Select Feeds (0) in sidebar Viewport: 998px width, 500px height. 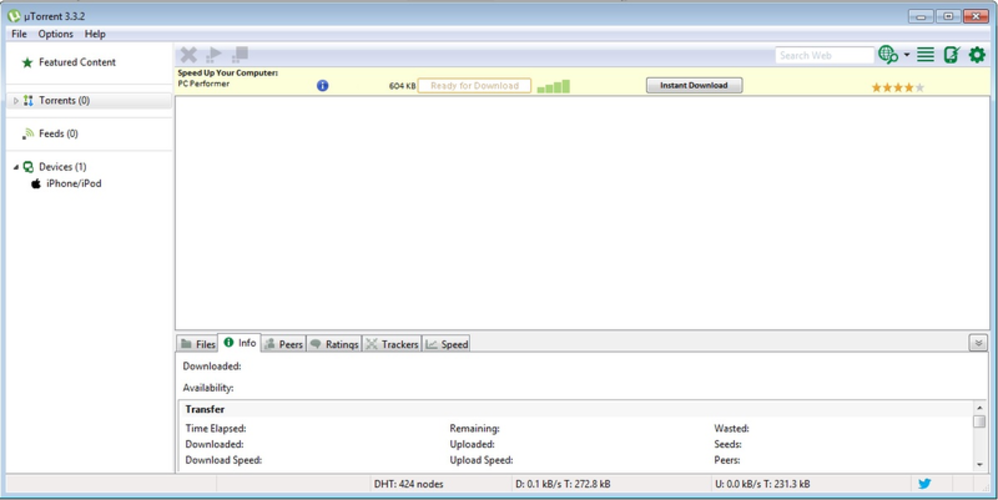(x=58, y=134)
